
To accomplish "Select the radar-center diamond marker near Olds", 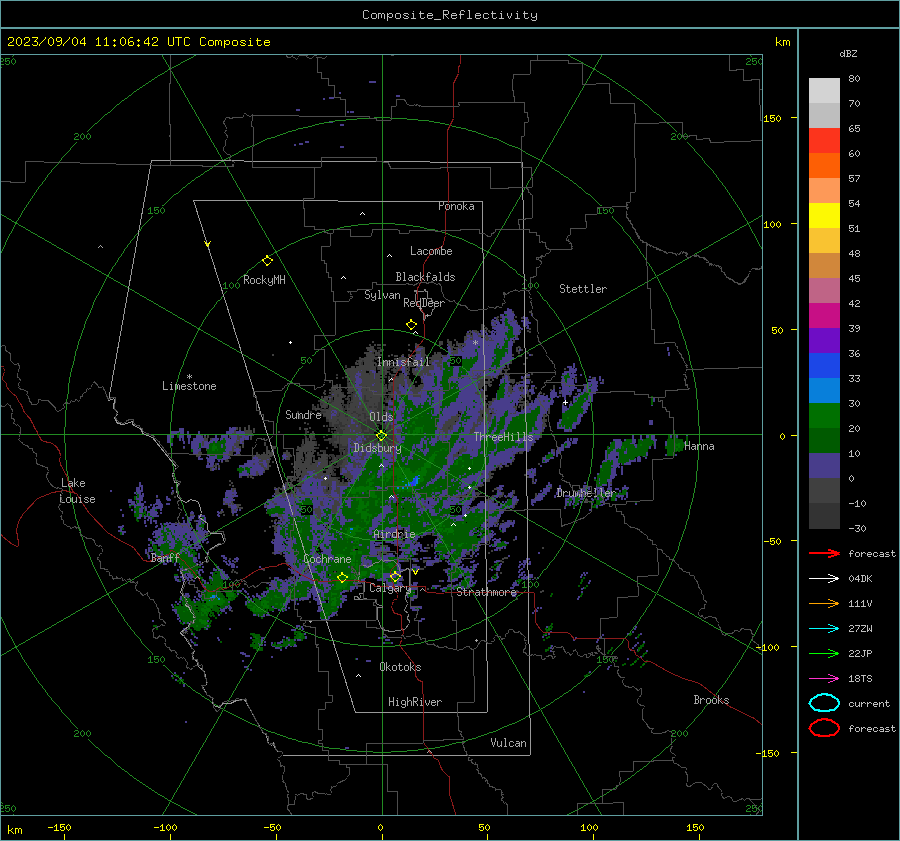I will pos(381,436).
